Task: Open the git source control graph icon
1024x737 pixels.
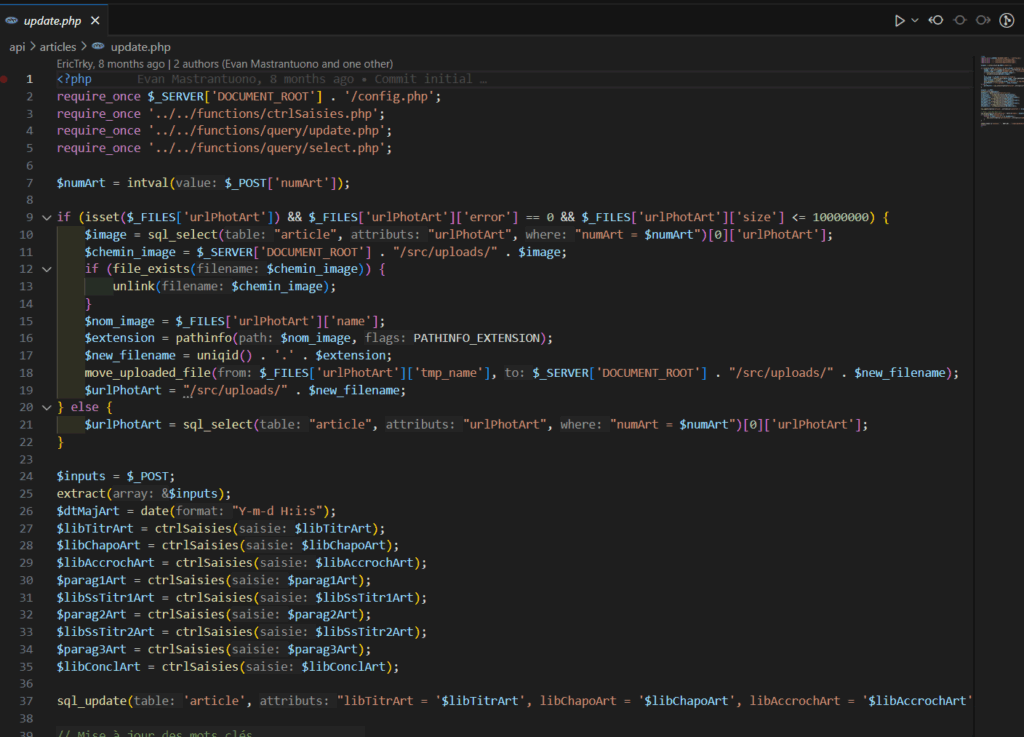Action: [x=1007, y=20]
